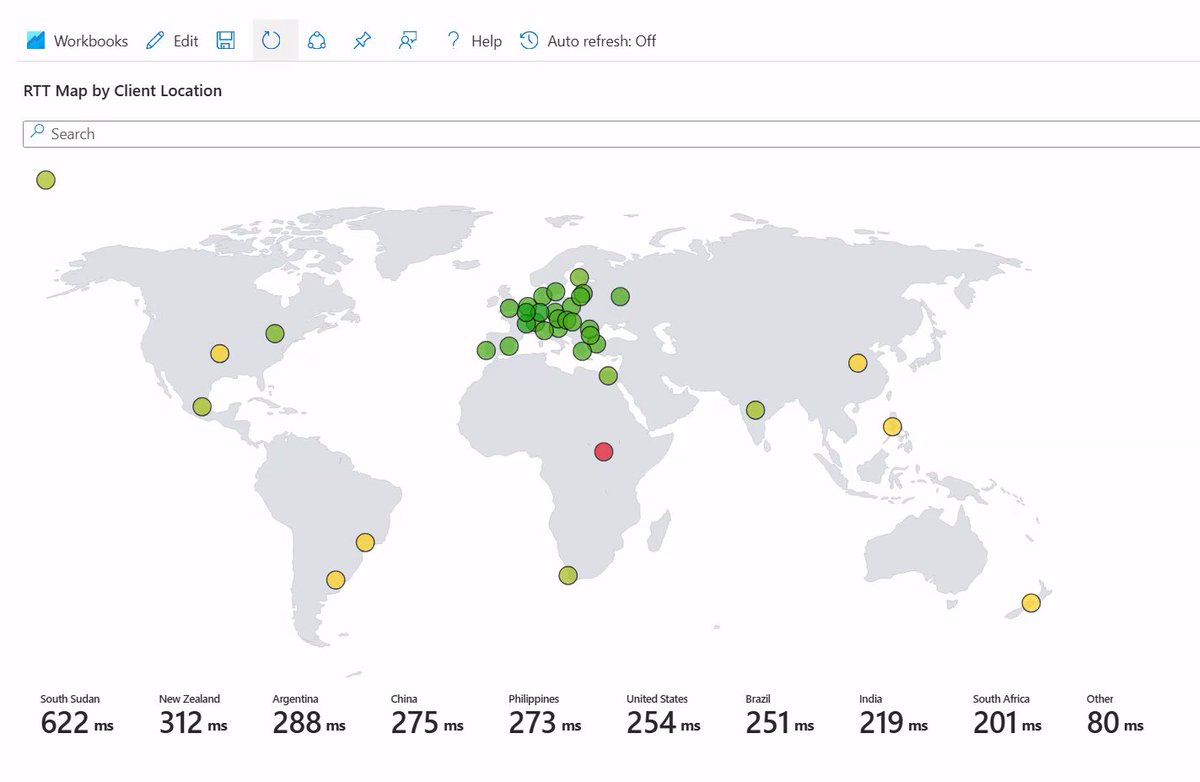
Task: Open the Help menu
Action: pyautogui.click(x=473, y=41)
